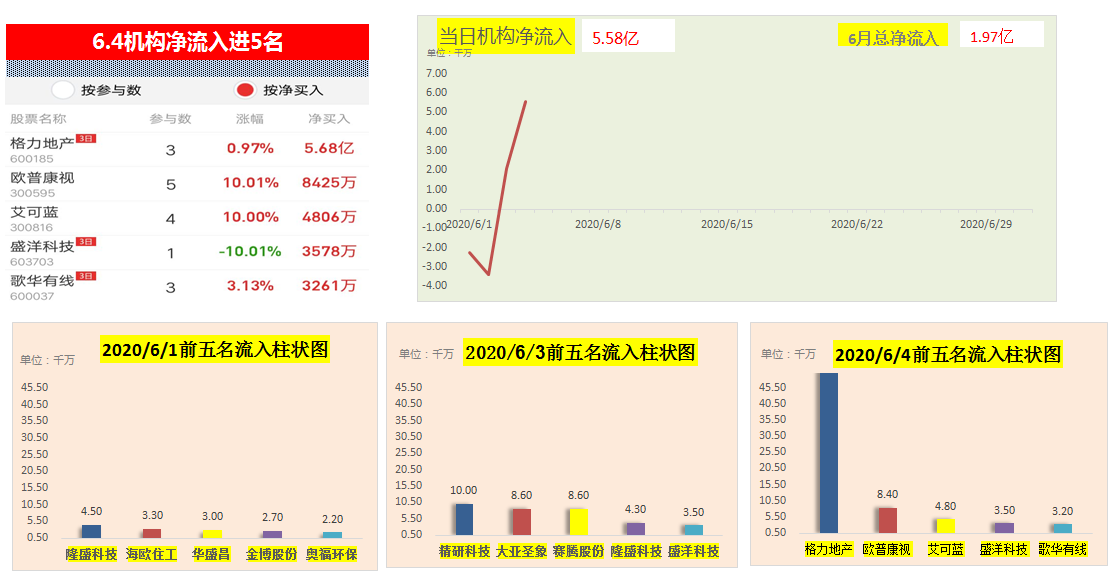Screen dimensions: 1117x578
Task: Open 盛洋科技 stock in the table
Action: pos(42,246)
